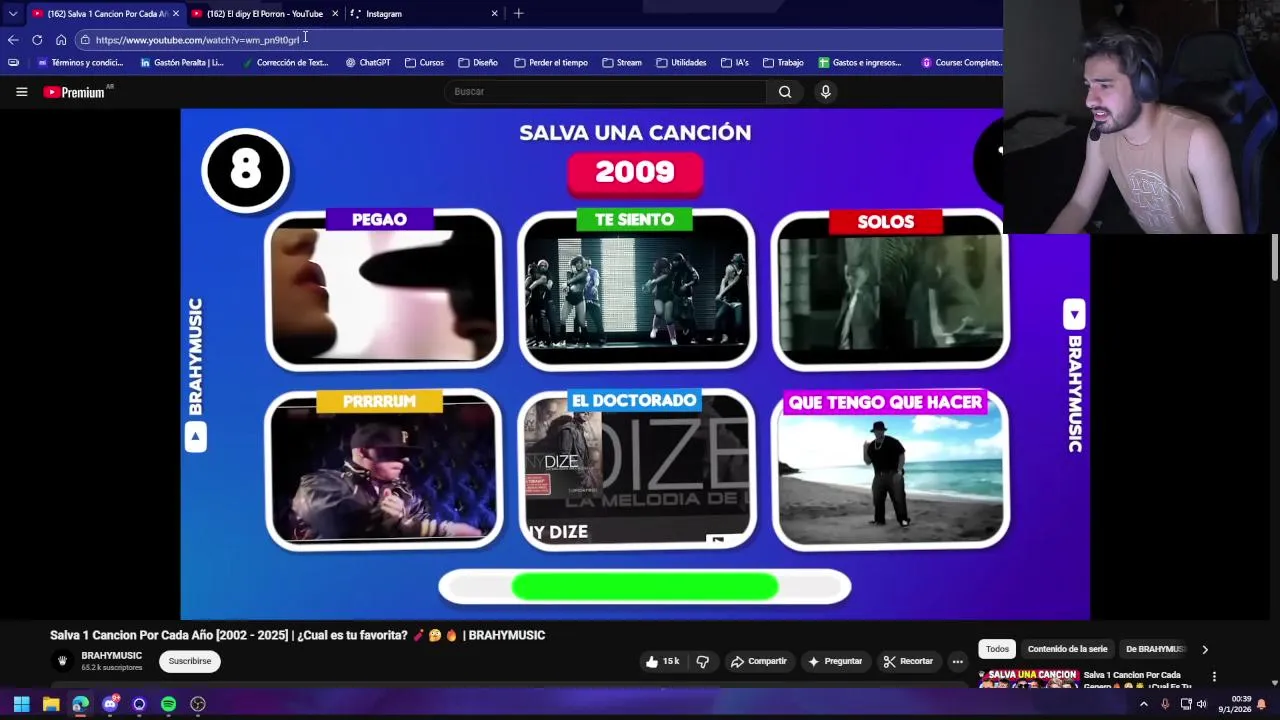Reload the current page
Screen dimensions: 1280x720
click(x=37, y=40)
